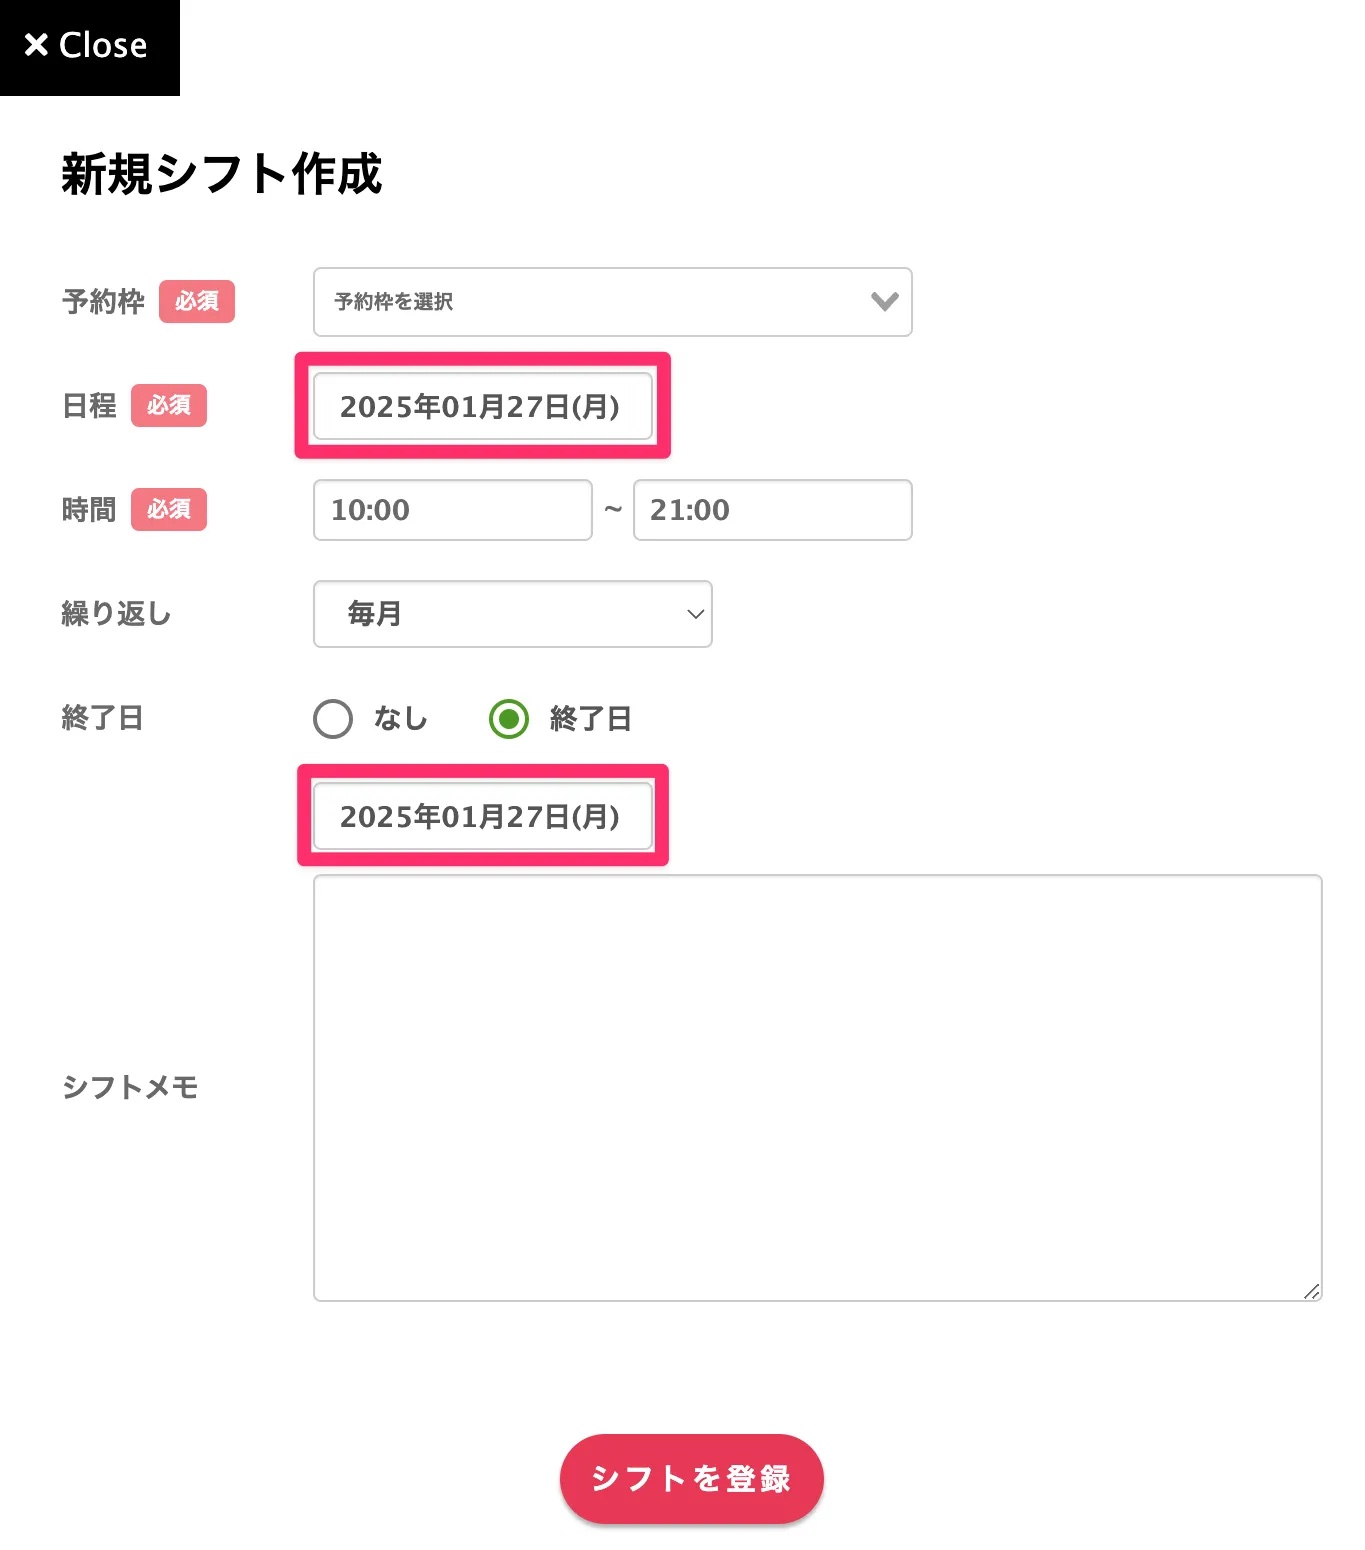The width and height of the screenshot is (1365, 1550).
Task: Click the 必須 badge next to 時間
Action: pos(168,509)
